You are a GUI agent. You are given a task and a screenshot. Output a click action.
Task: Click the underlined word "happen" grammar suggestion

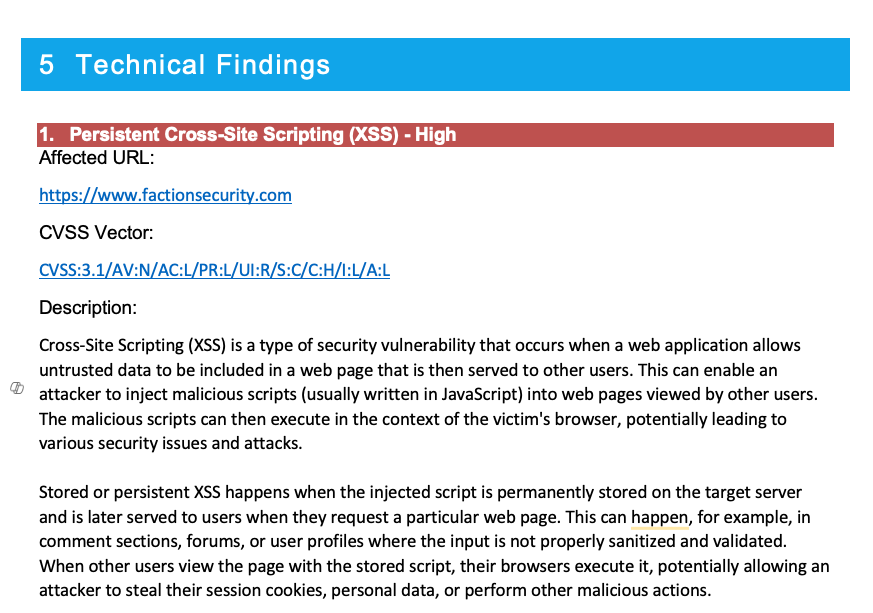660,518
